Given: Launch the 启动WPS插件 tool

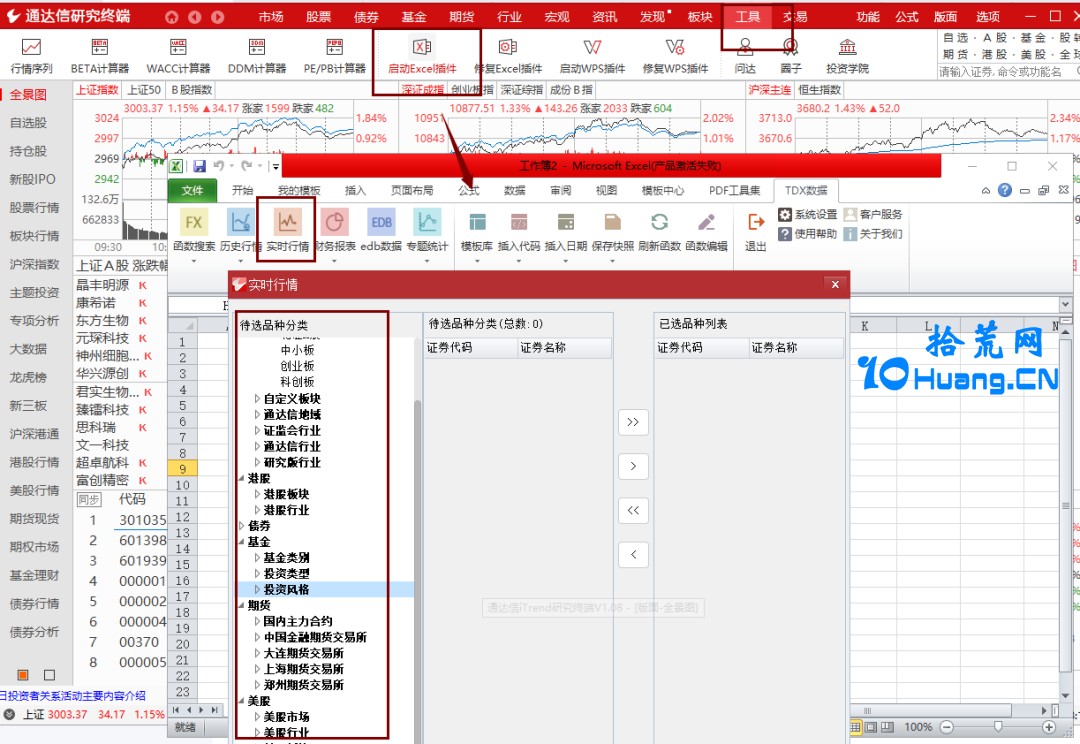Looking at the screenshot, I should (592, 55).
